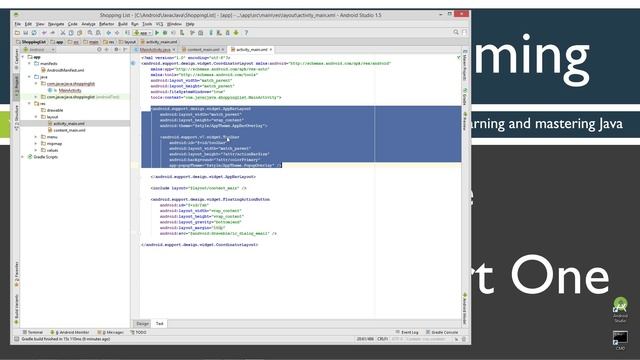Image resolution: width=640 pixels, height=360 pixels.
Task: Open the Terminal tool window
Action: point(33,332)
